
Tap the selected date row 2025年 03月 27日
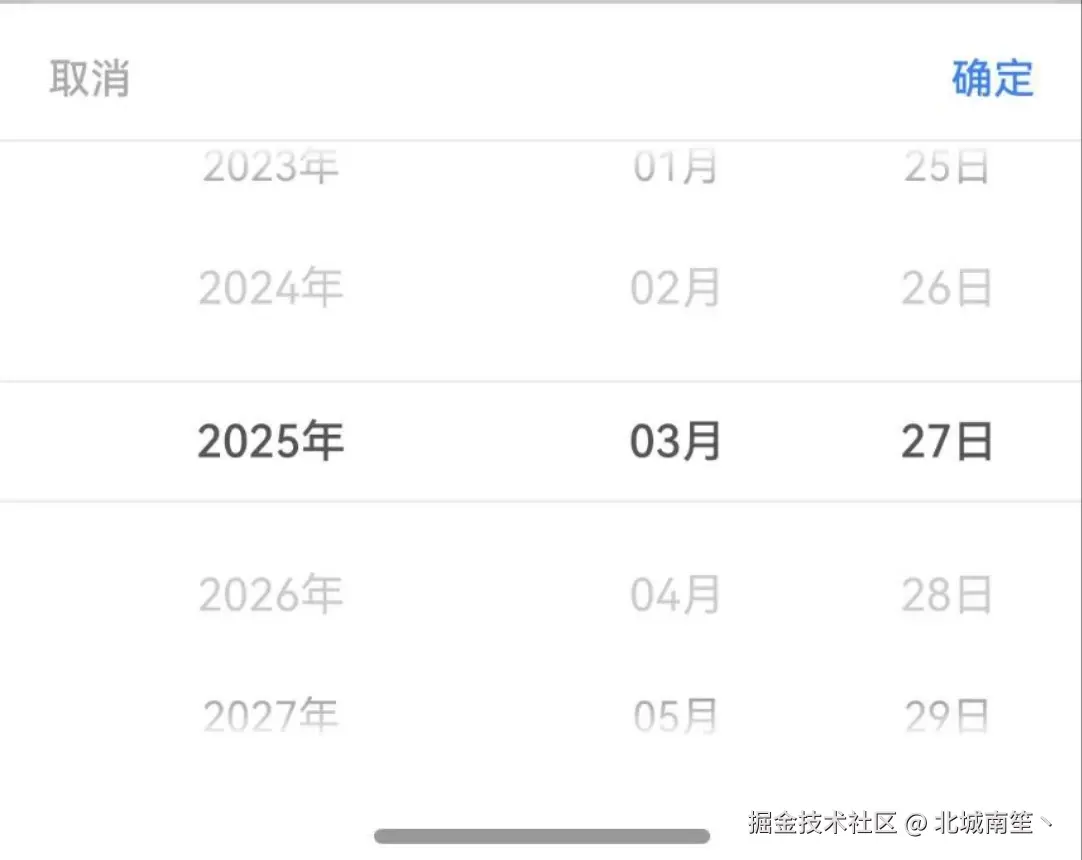(x=541, y=440)
